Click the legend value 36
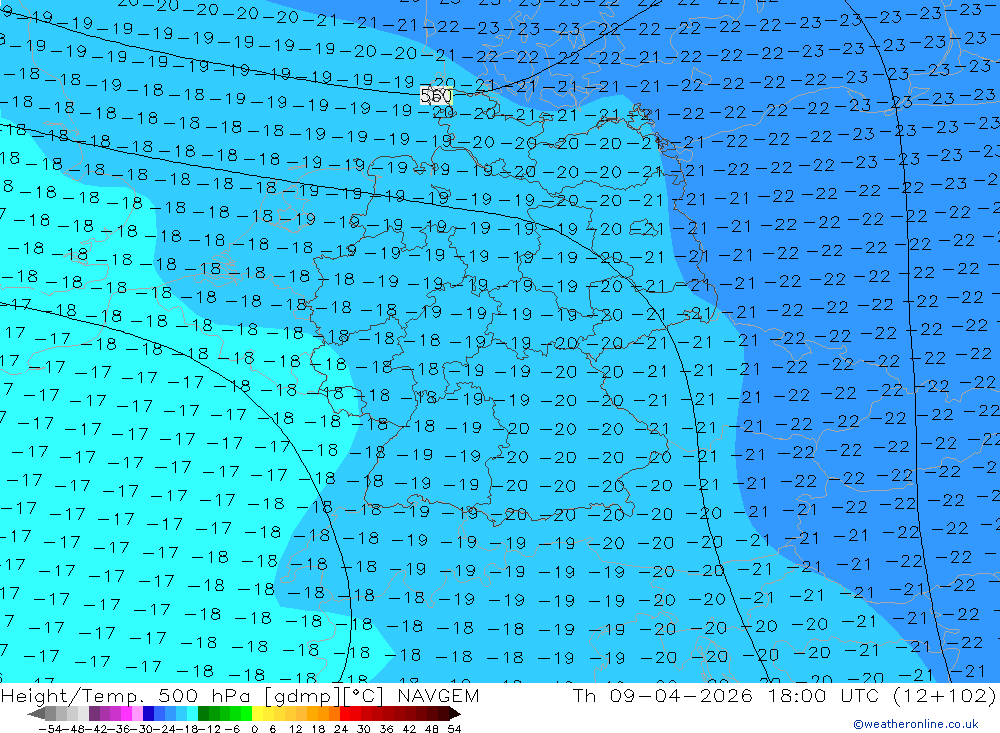 (386, 729)
